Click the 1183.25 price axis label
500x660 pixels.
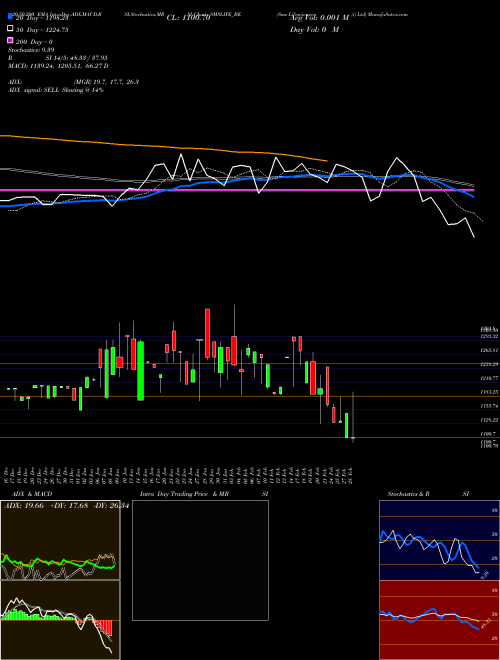pyautogui.click(x=489, y=392)
